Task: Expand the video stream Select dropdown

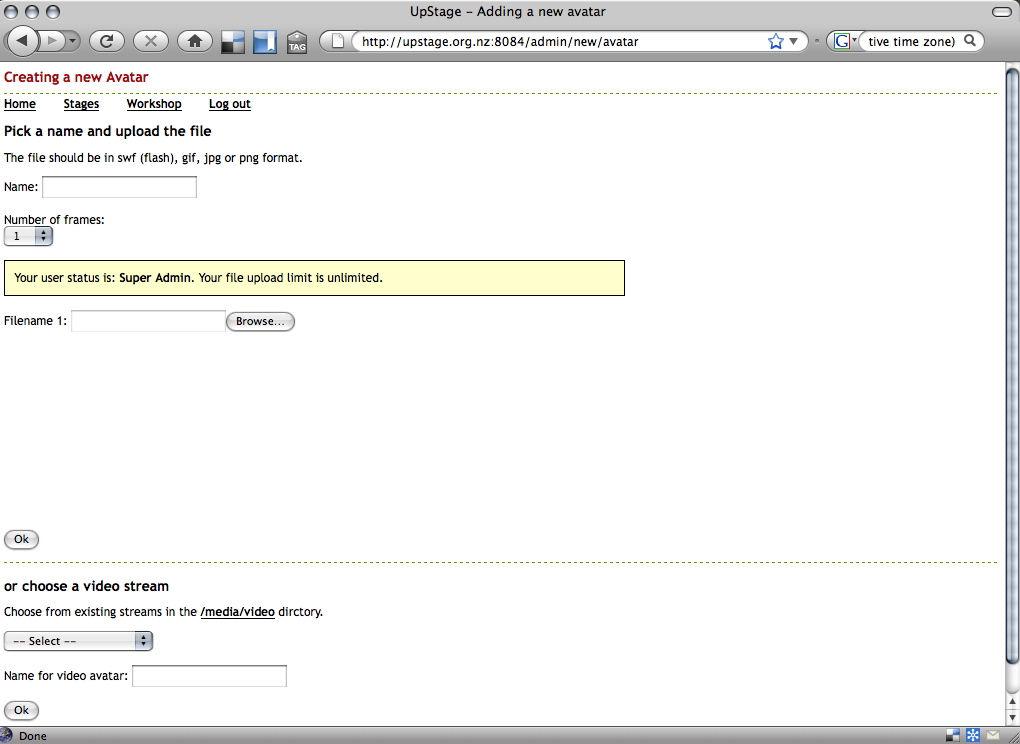Action: (x=78, y=641)
